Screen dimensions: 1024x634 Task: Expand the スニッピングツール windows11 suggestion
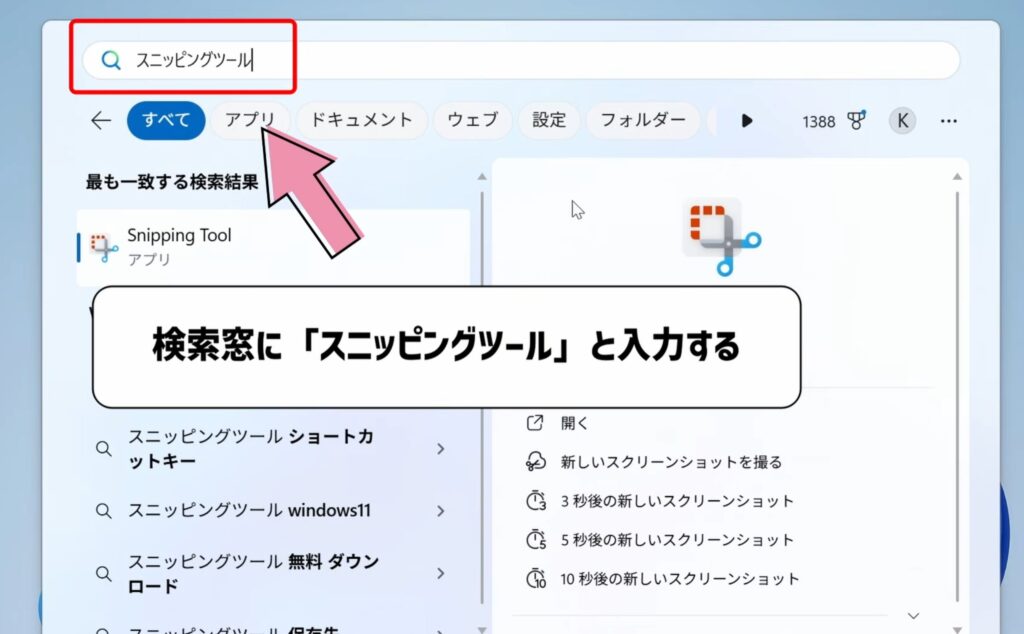(x=441, y=511)
